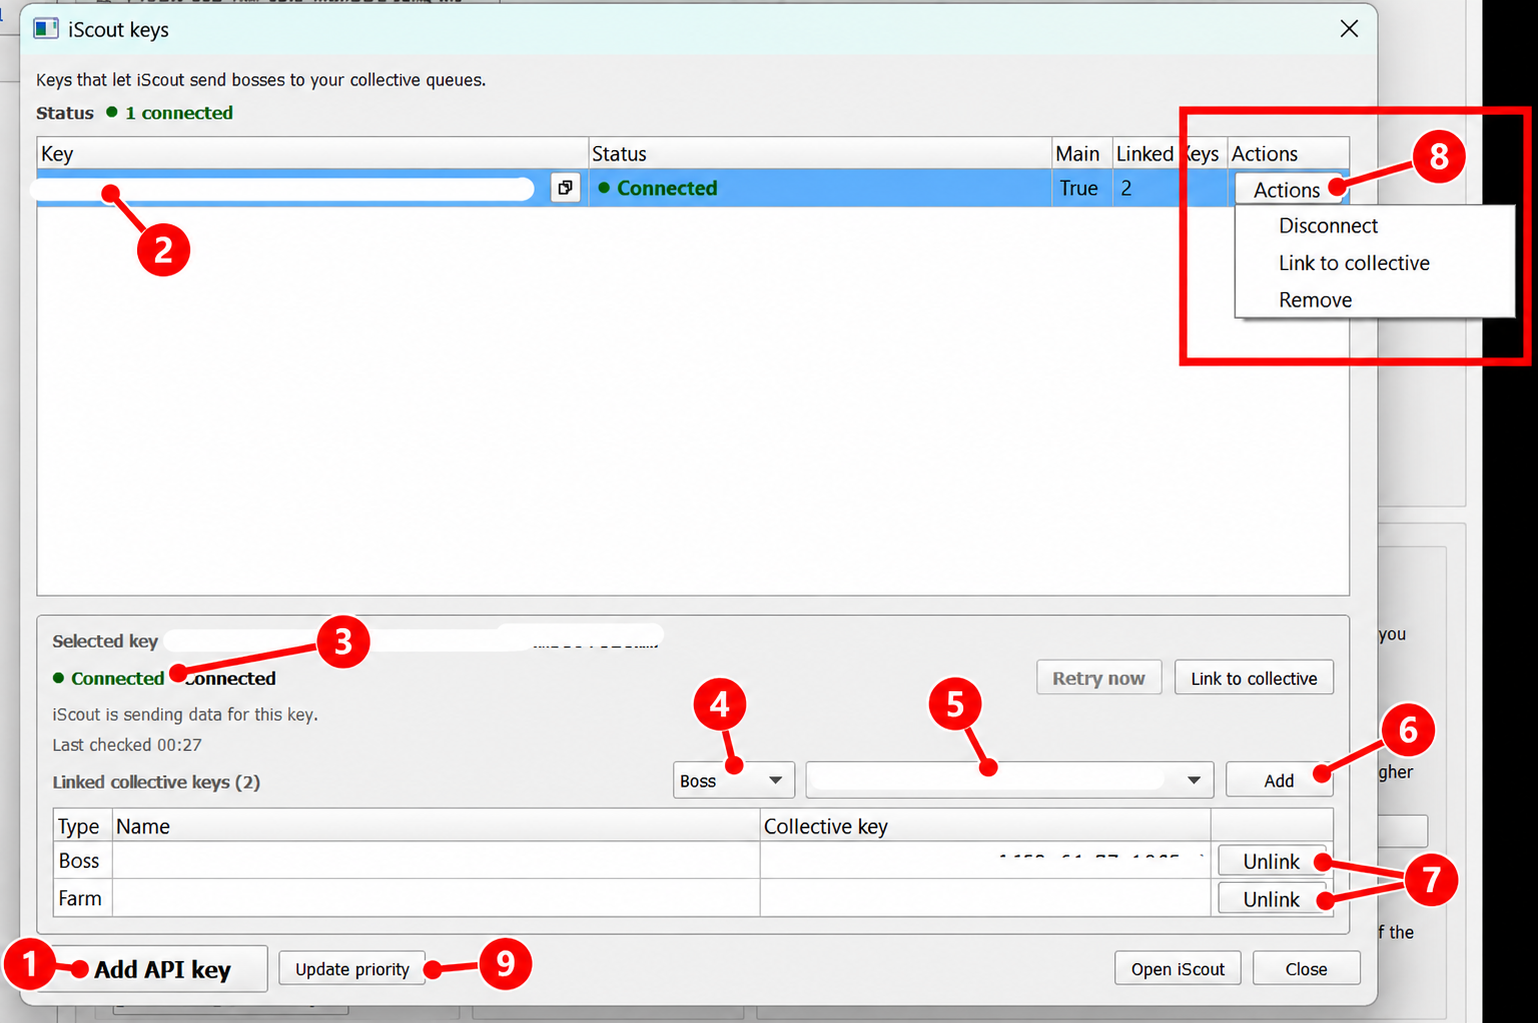Viewport: 1538px width, 1023px height.
Task: Click the Close button at dialog bottom
Action: pyautogui.click(x=1306, y=969)
